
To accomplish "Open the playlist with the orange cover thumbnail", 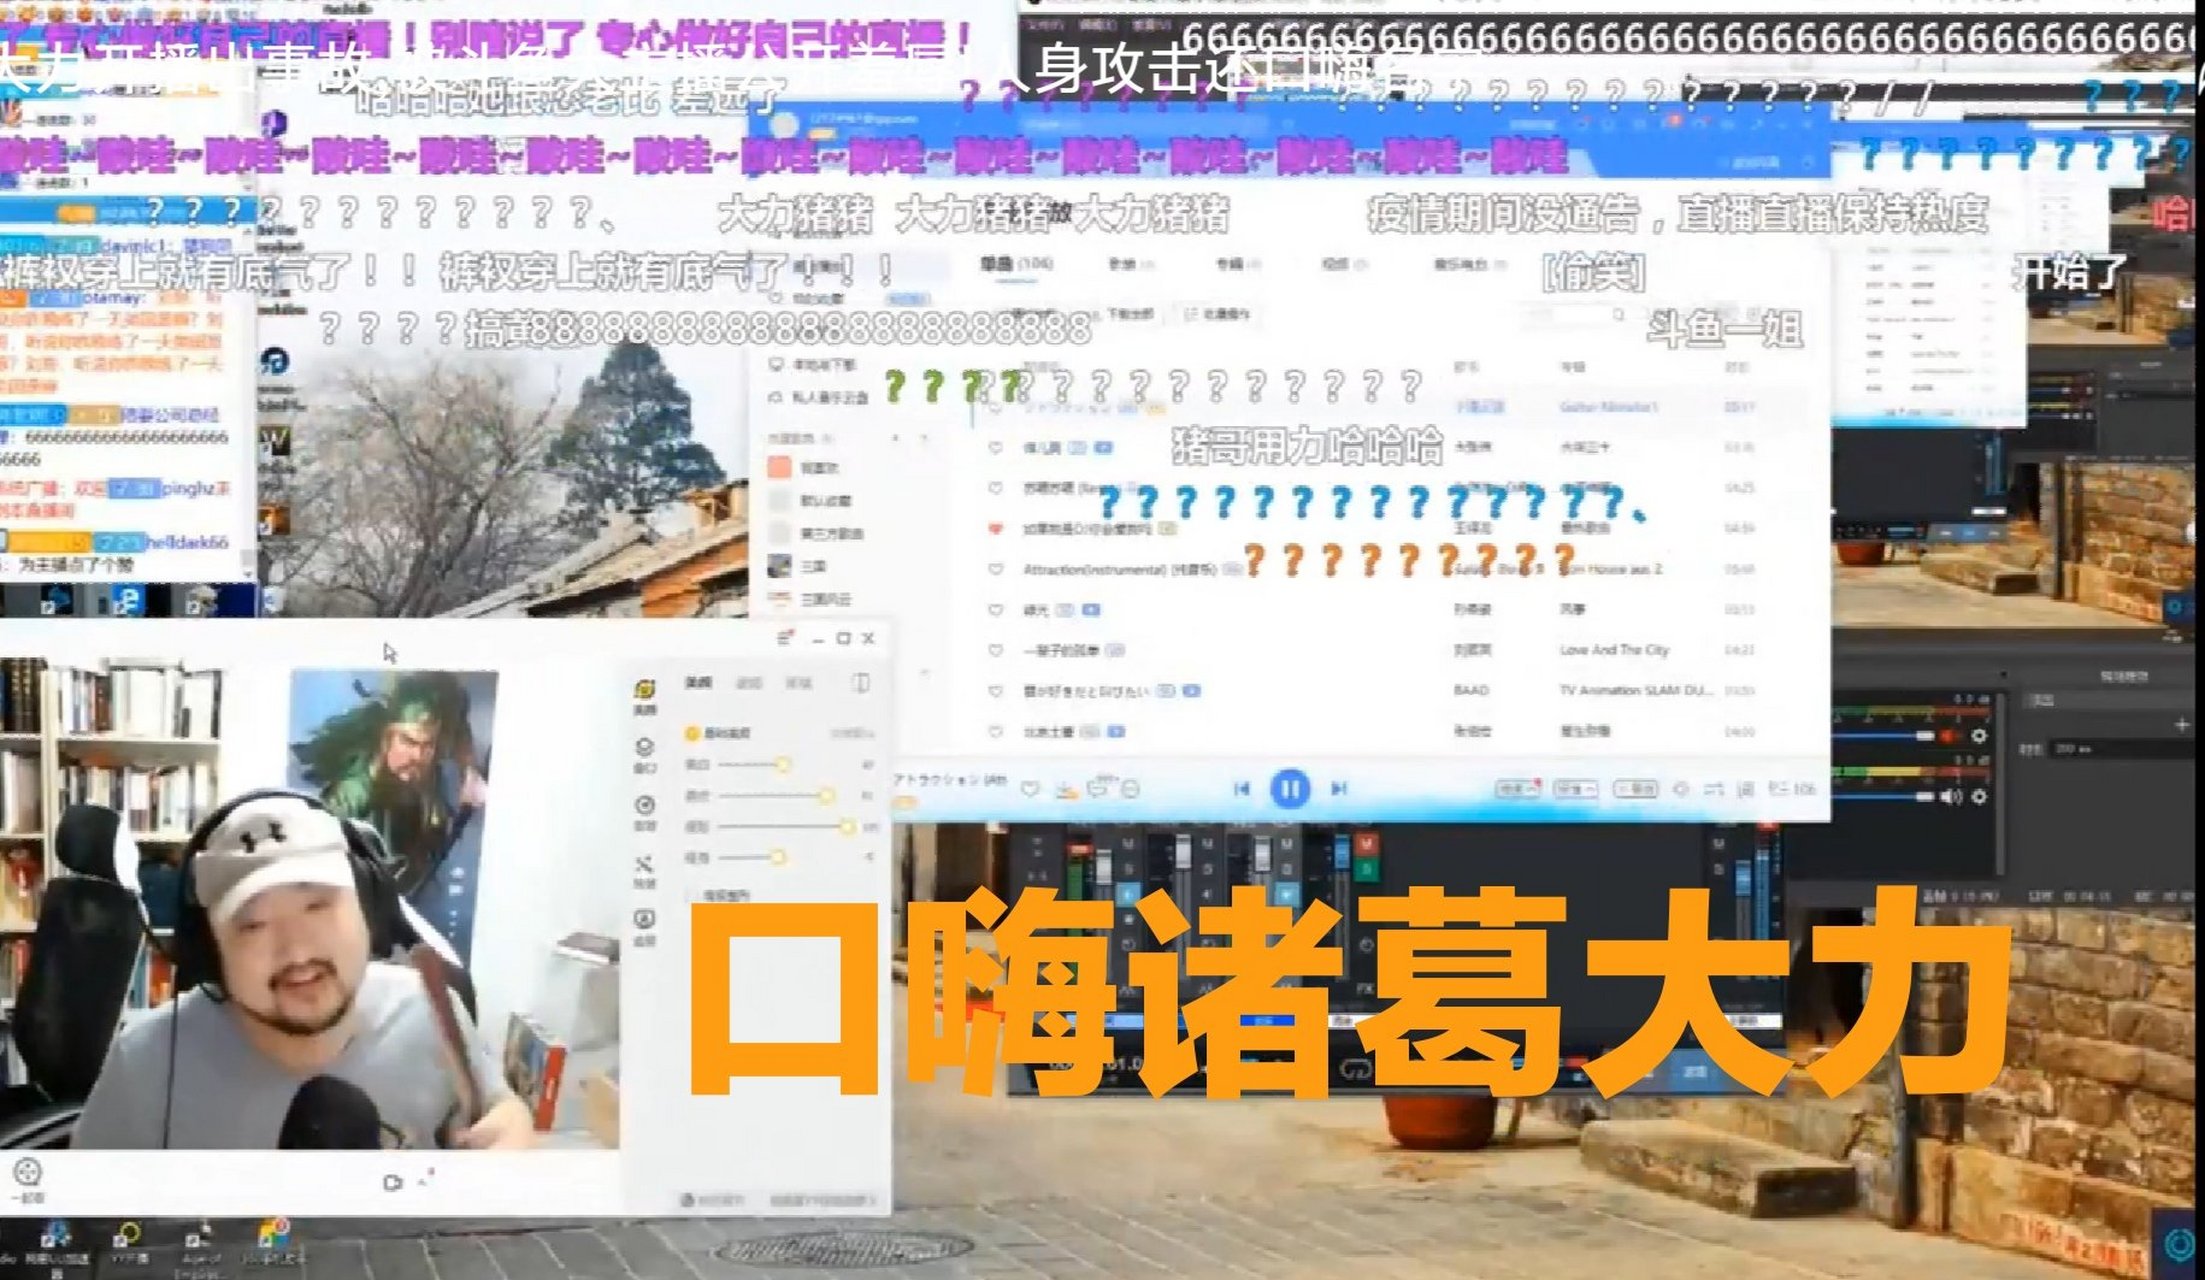I will coord(804,467).
